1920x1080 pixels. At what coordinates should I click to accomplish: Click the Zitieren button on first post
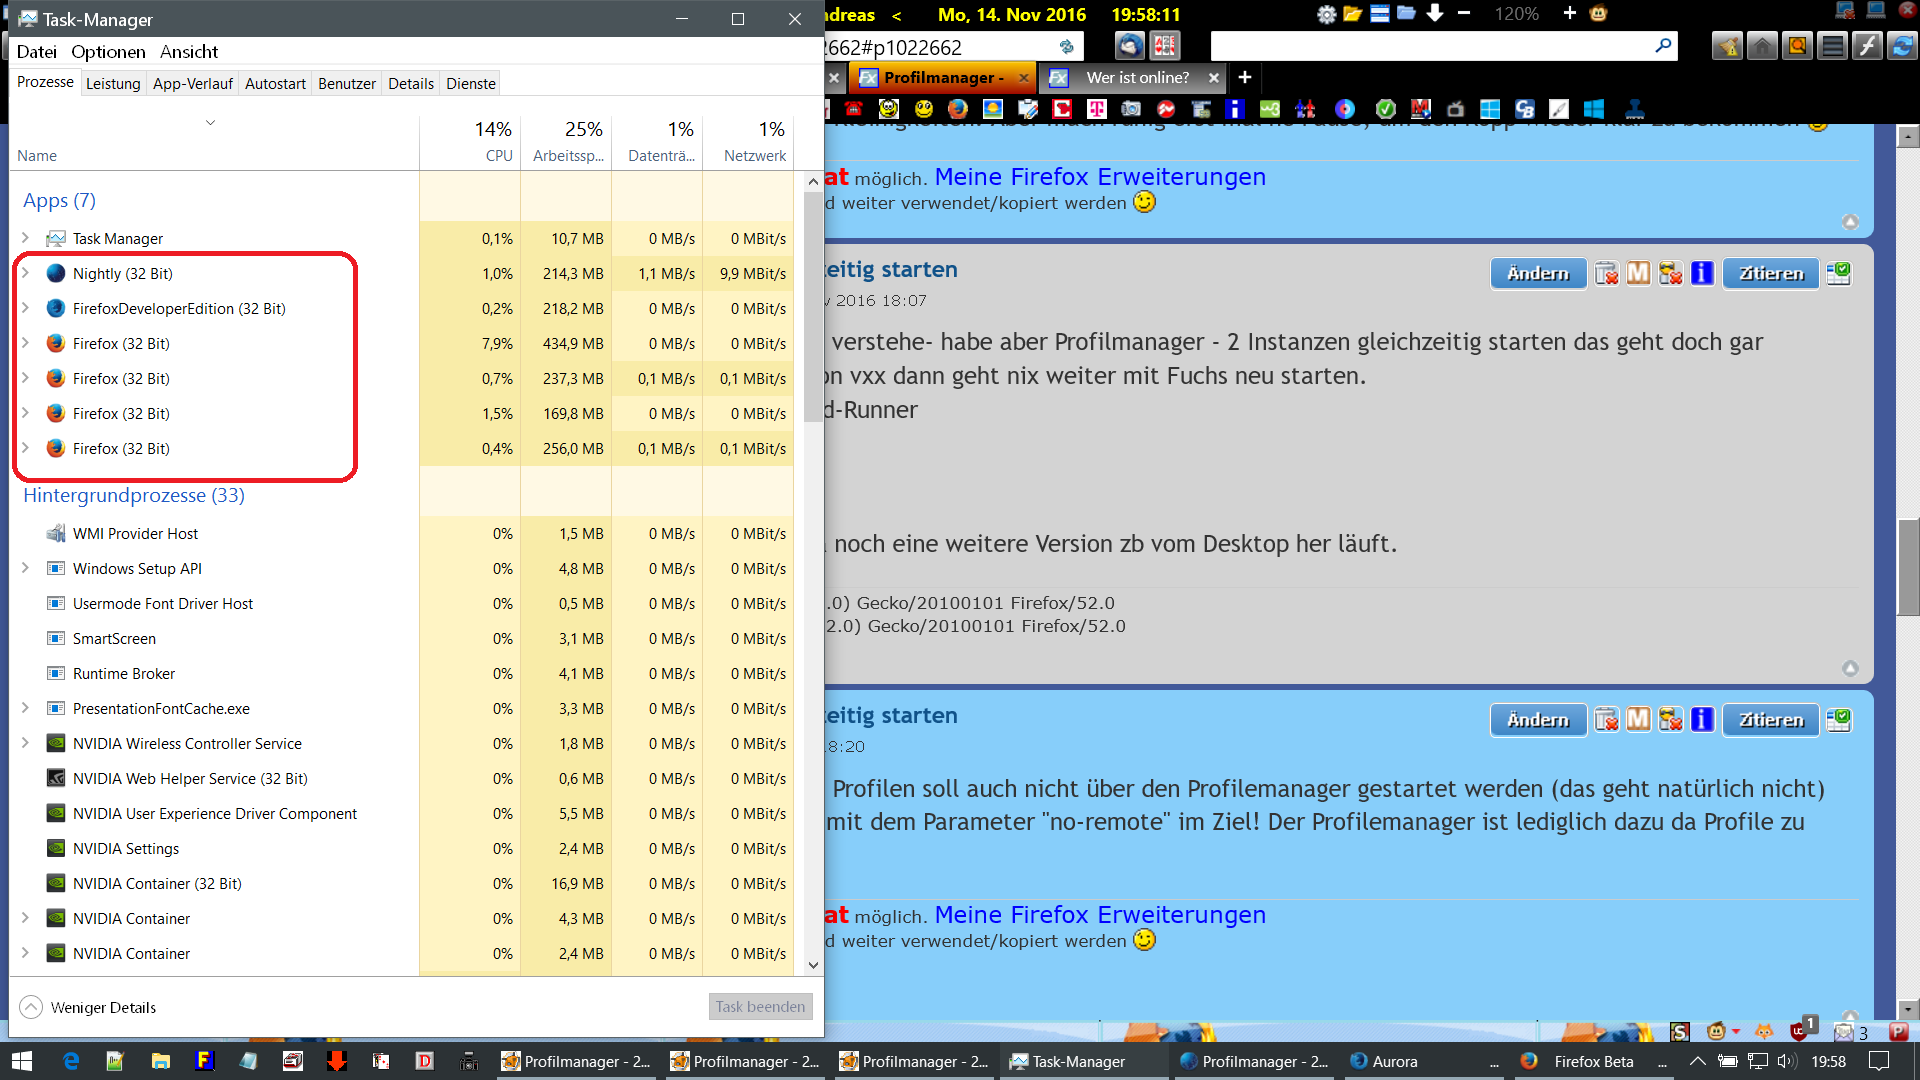click(1770, 273)
